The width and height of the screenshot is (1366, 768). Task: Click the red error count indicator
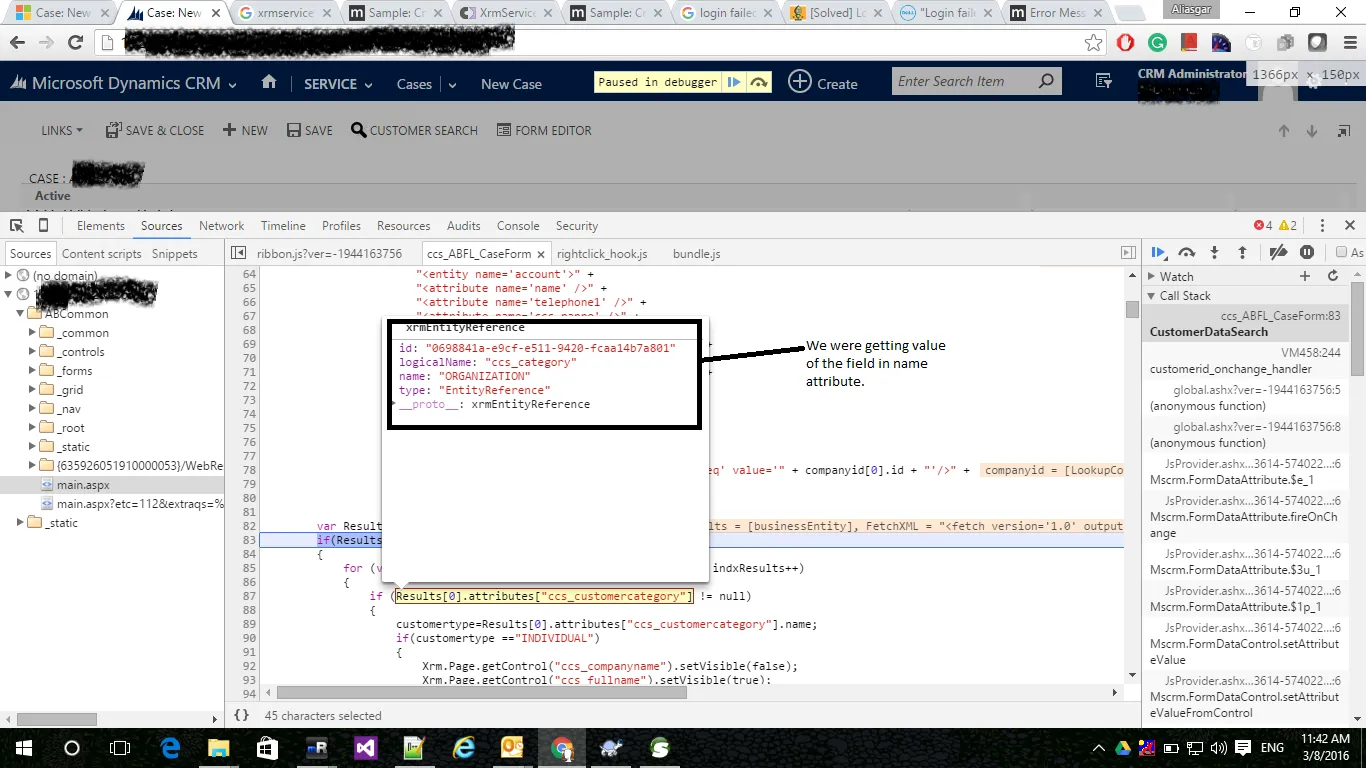(x=1263, y=226)
